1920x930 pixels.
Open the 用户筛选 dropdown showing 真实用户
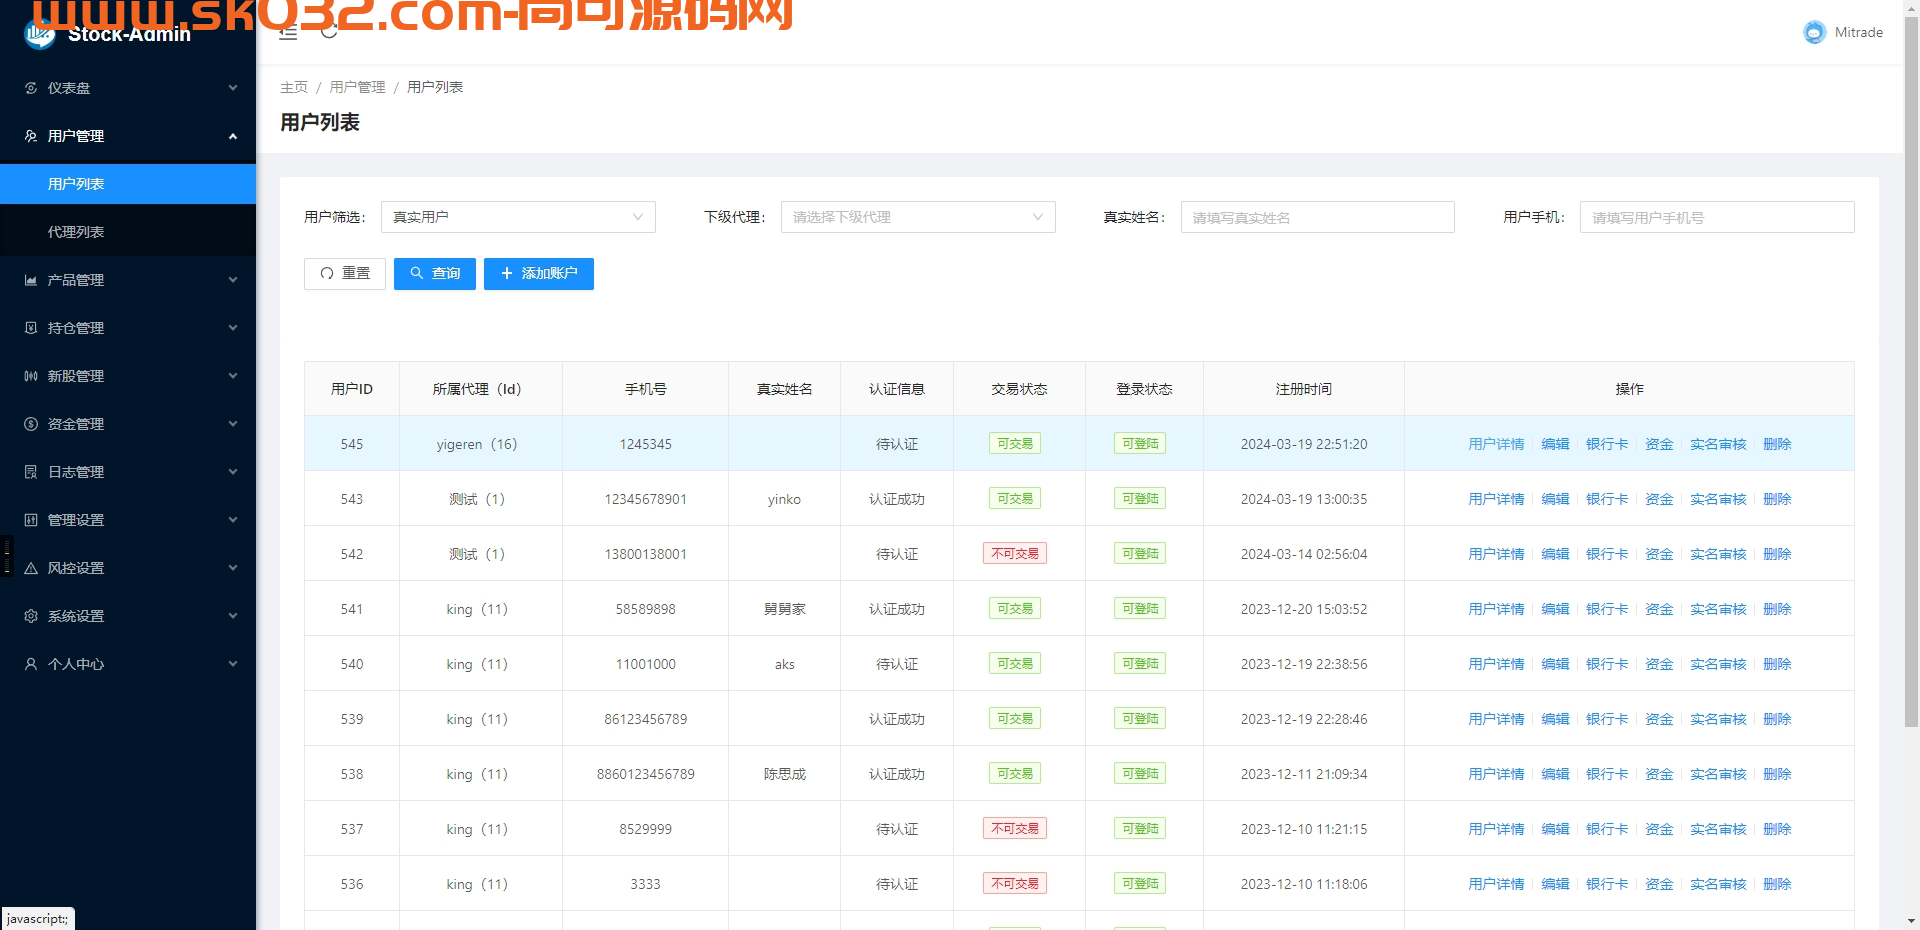click(518, 217)
